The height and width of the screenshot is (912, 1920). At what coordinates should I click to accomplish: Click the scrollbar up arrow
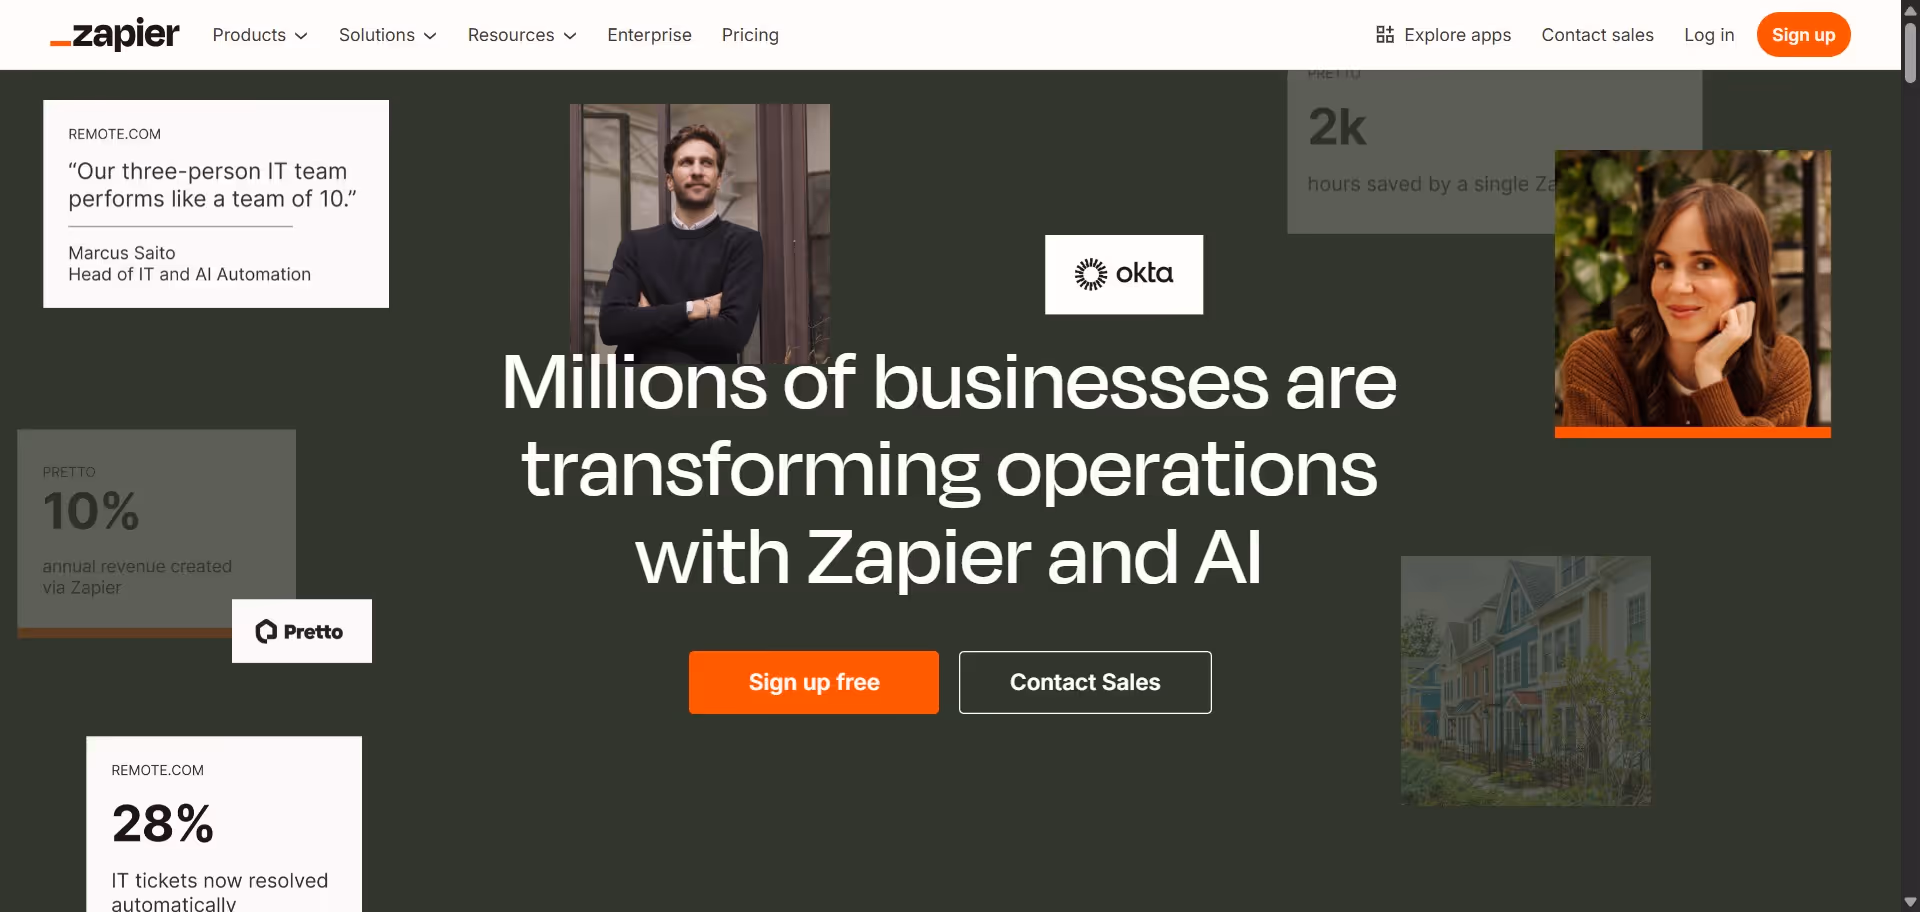[x=1910, y=10]
